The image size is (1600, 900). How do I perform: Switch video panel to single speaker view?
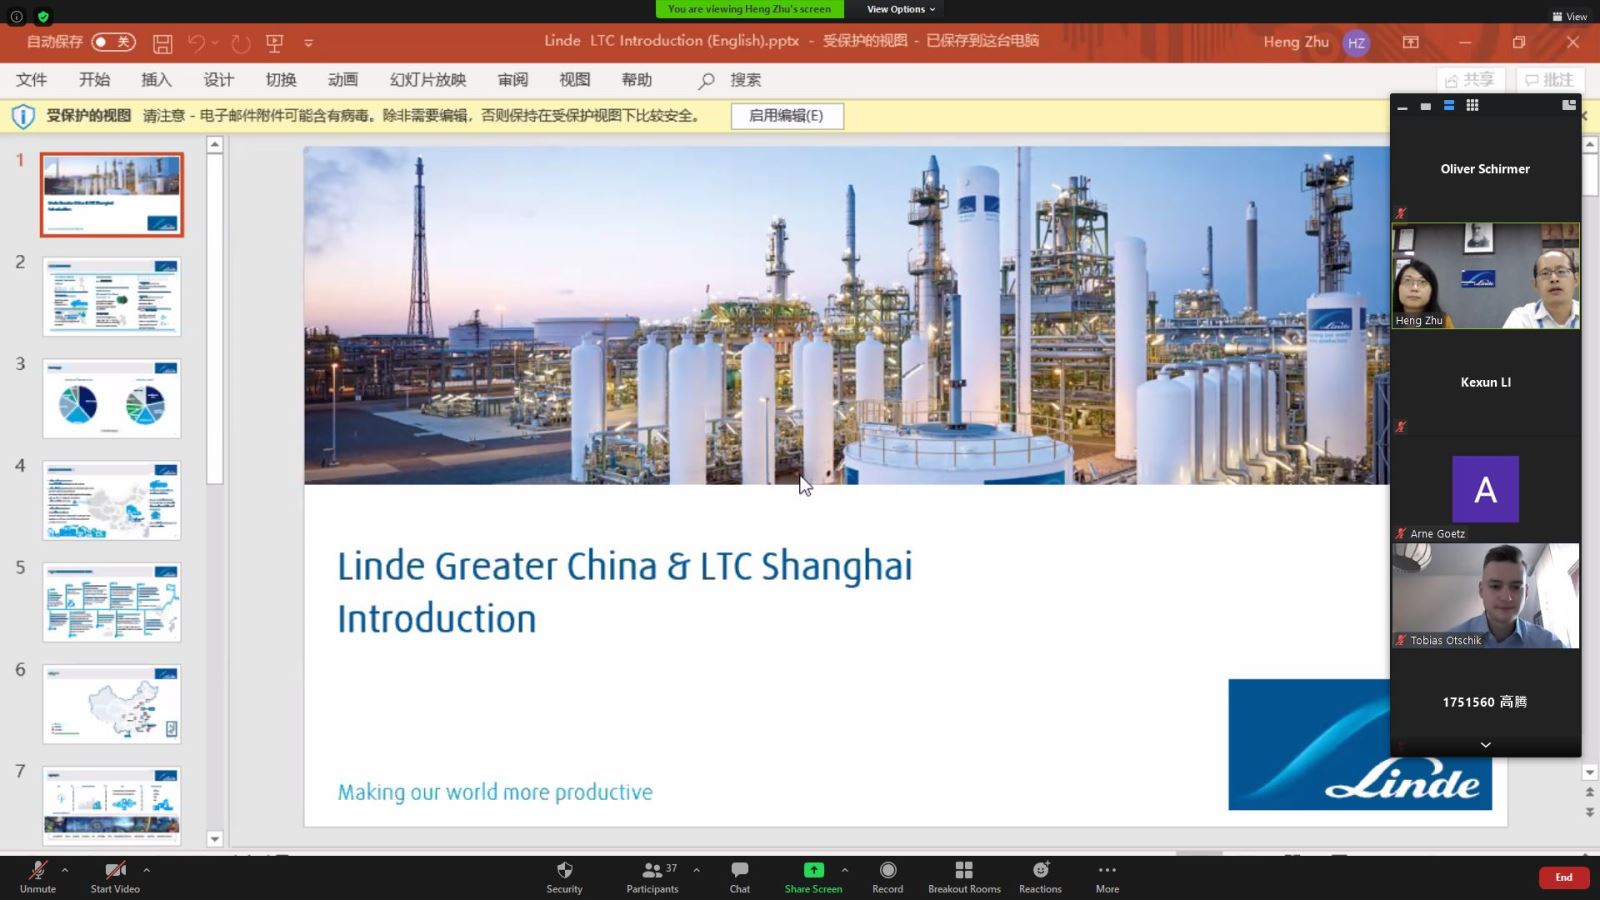1425,106
